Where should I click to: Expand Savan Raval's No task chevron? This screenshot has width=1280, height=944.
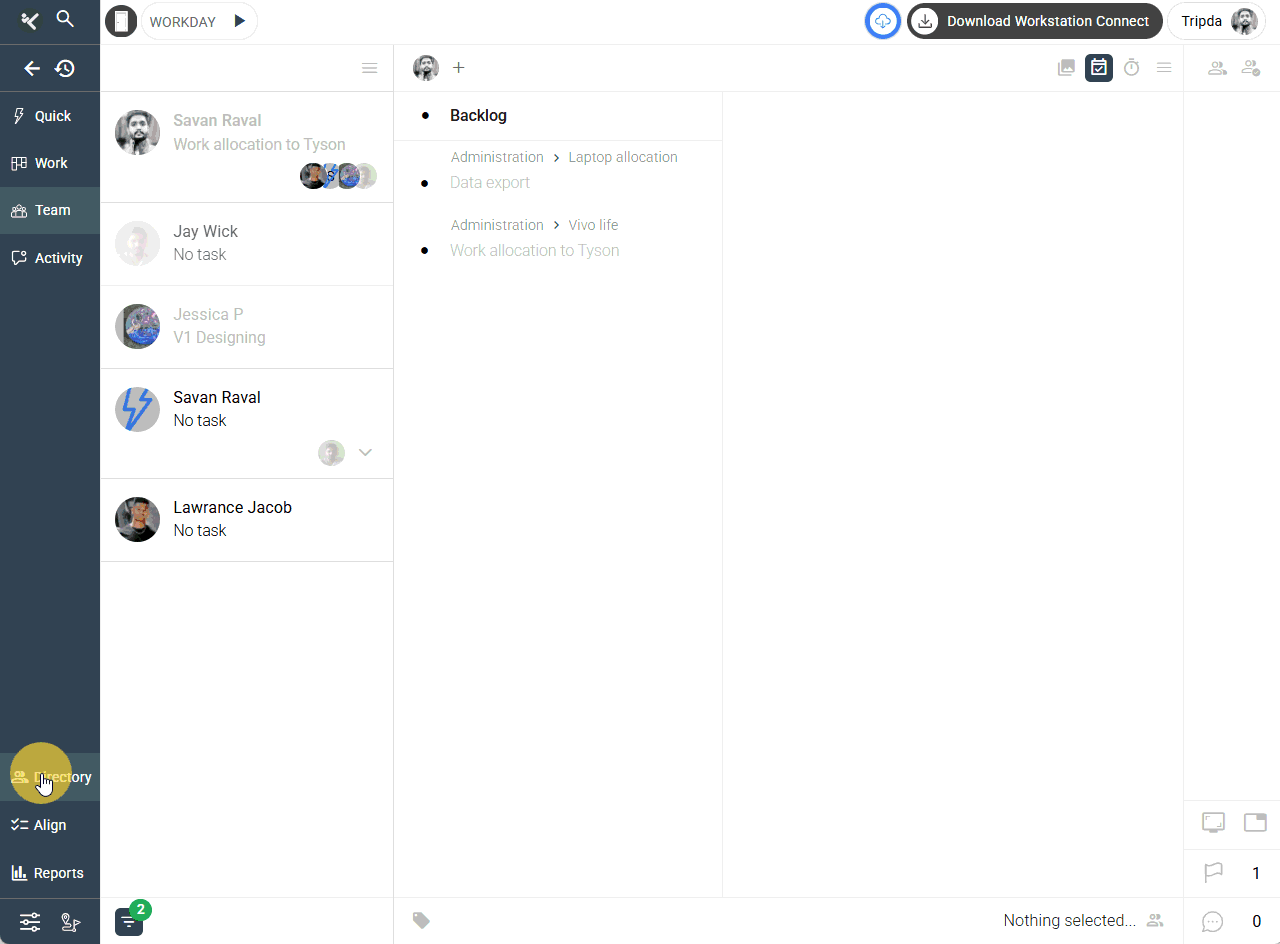[365, 453]
